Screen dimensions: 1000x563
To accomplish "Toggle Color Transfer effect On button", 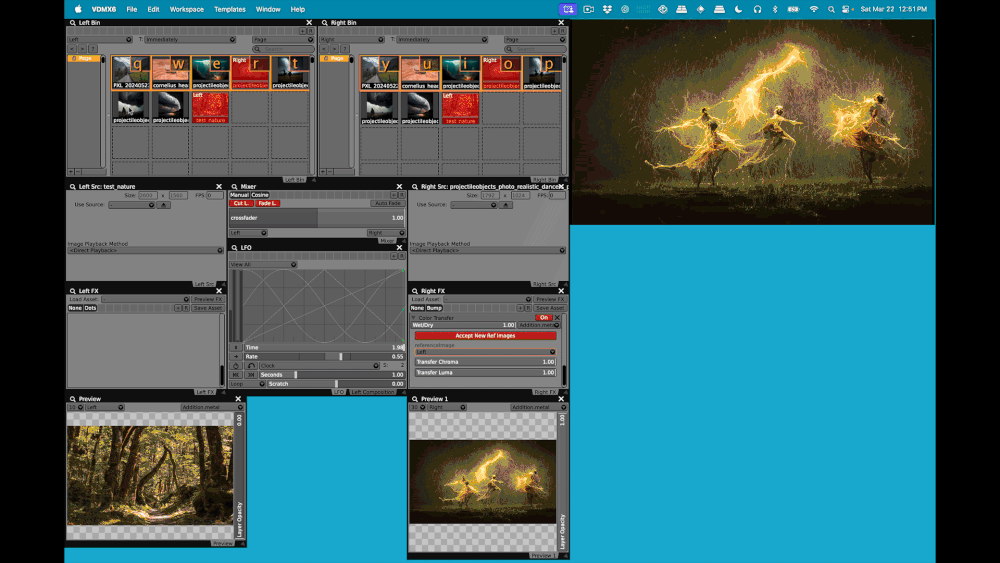I will (543, 318).
